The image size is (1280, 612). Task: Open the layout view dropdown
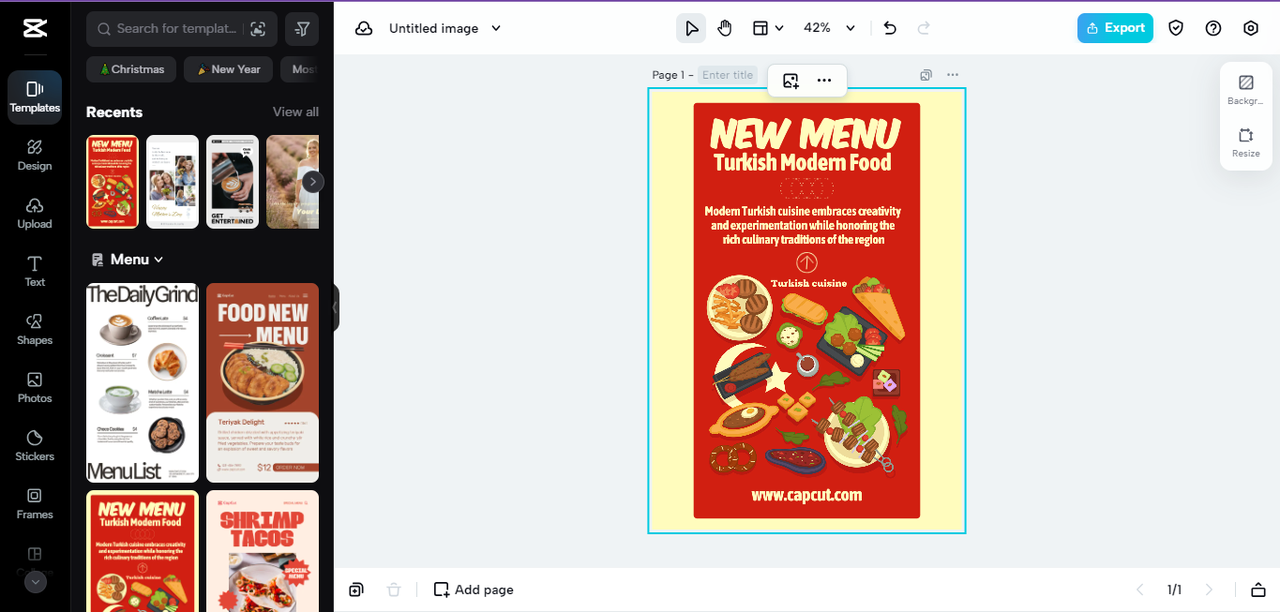(x=768, y=28)
